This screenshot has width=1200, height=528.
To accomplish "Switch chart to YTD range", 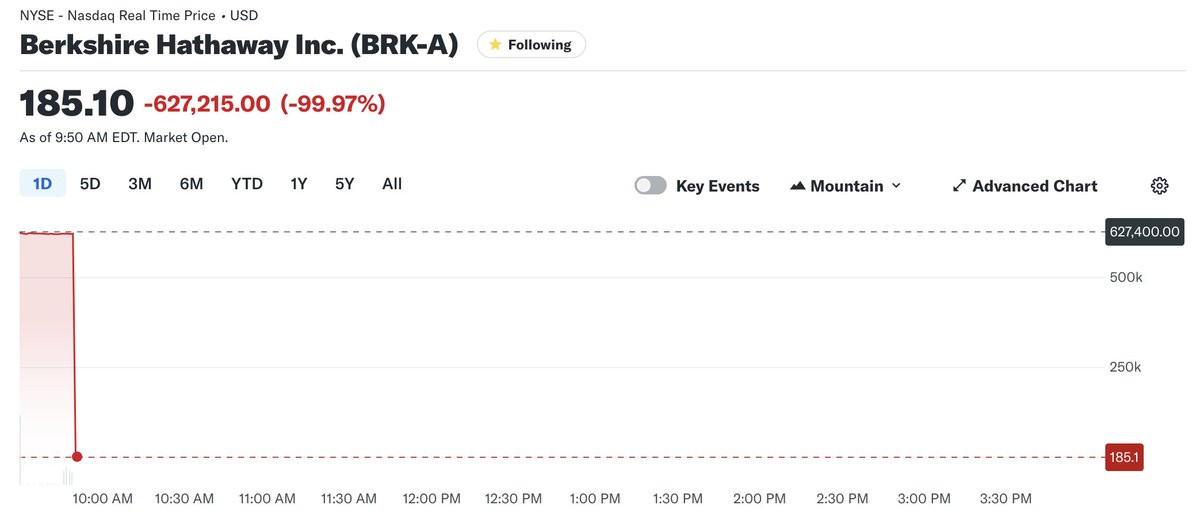I will pyautogui.click(x=247, y=184).
